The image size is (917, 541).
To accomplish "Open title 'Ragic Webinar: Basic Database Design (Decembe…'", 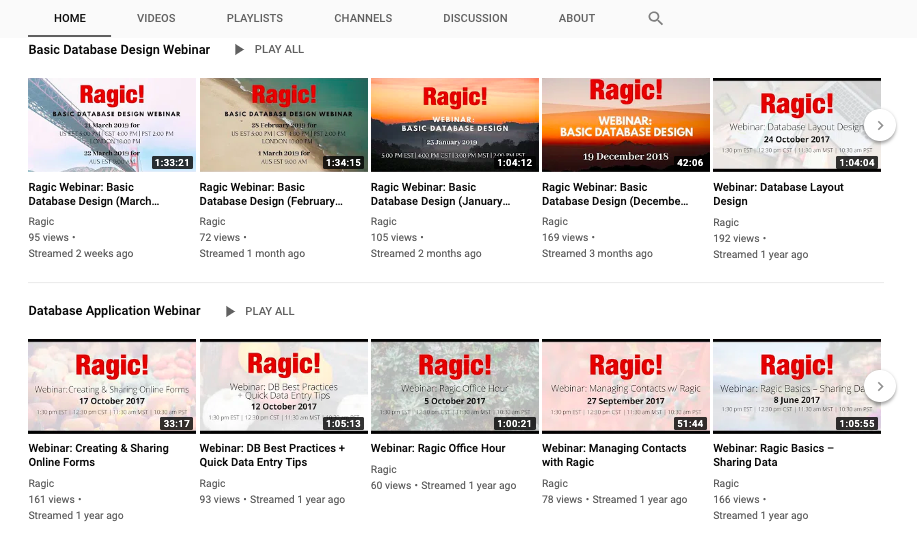I will (x=615, y=194).
